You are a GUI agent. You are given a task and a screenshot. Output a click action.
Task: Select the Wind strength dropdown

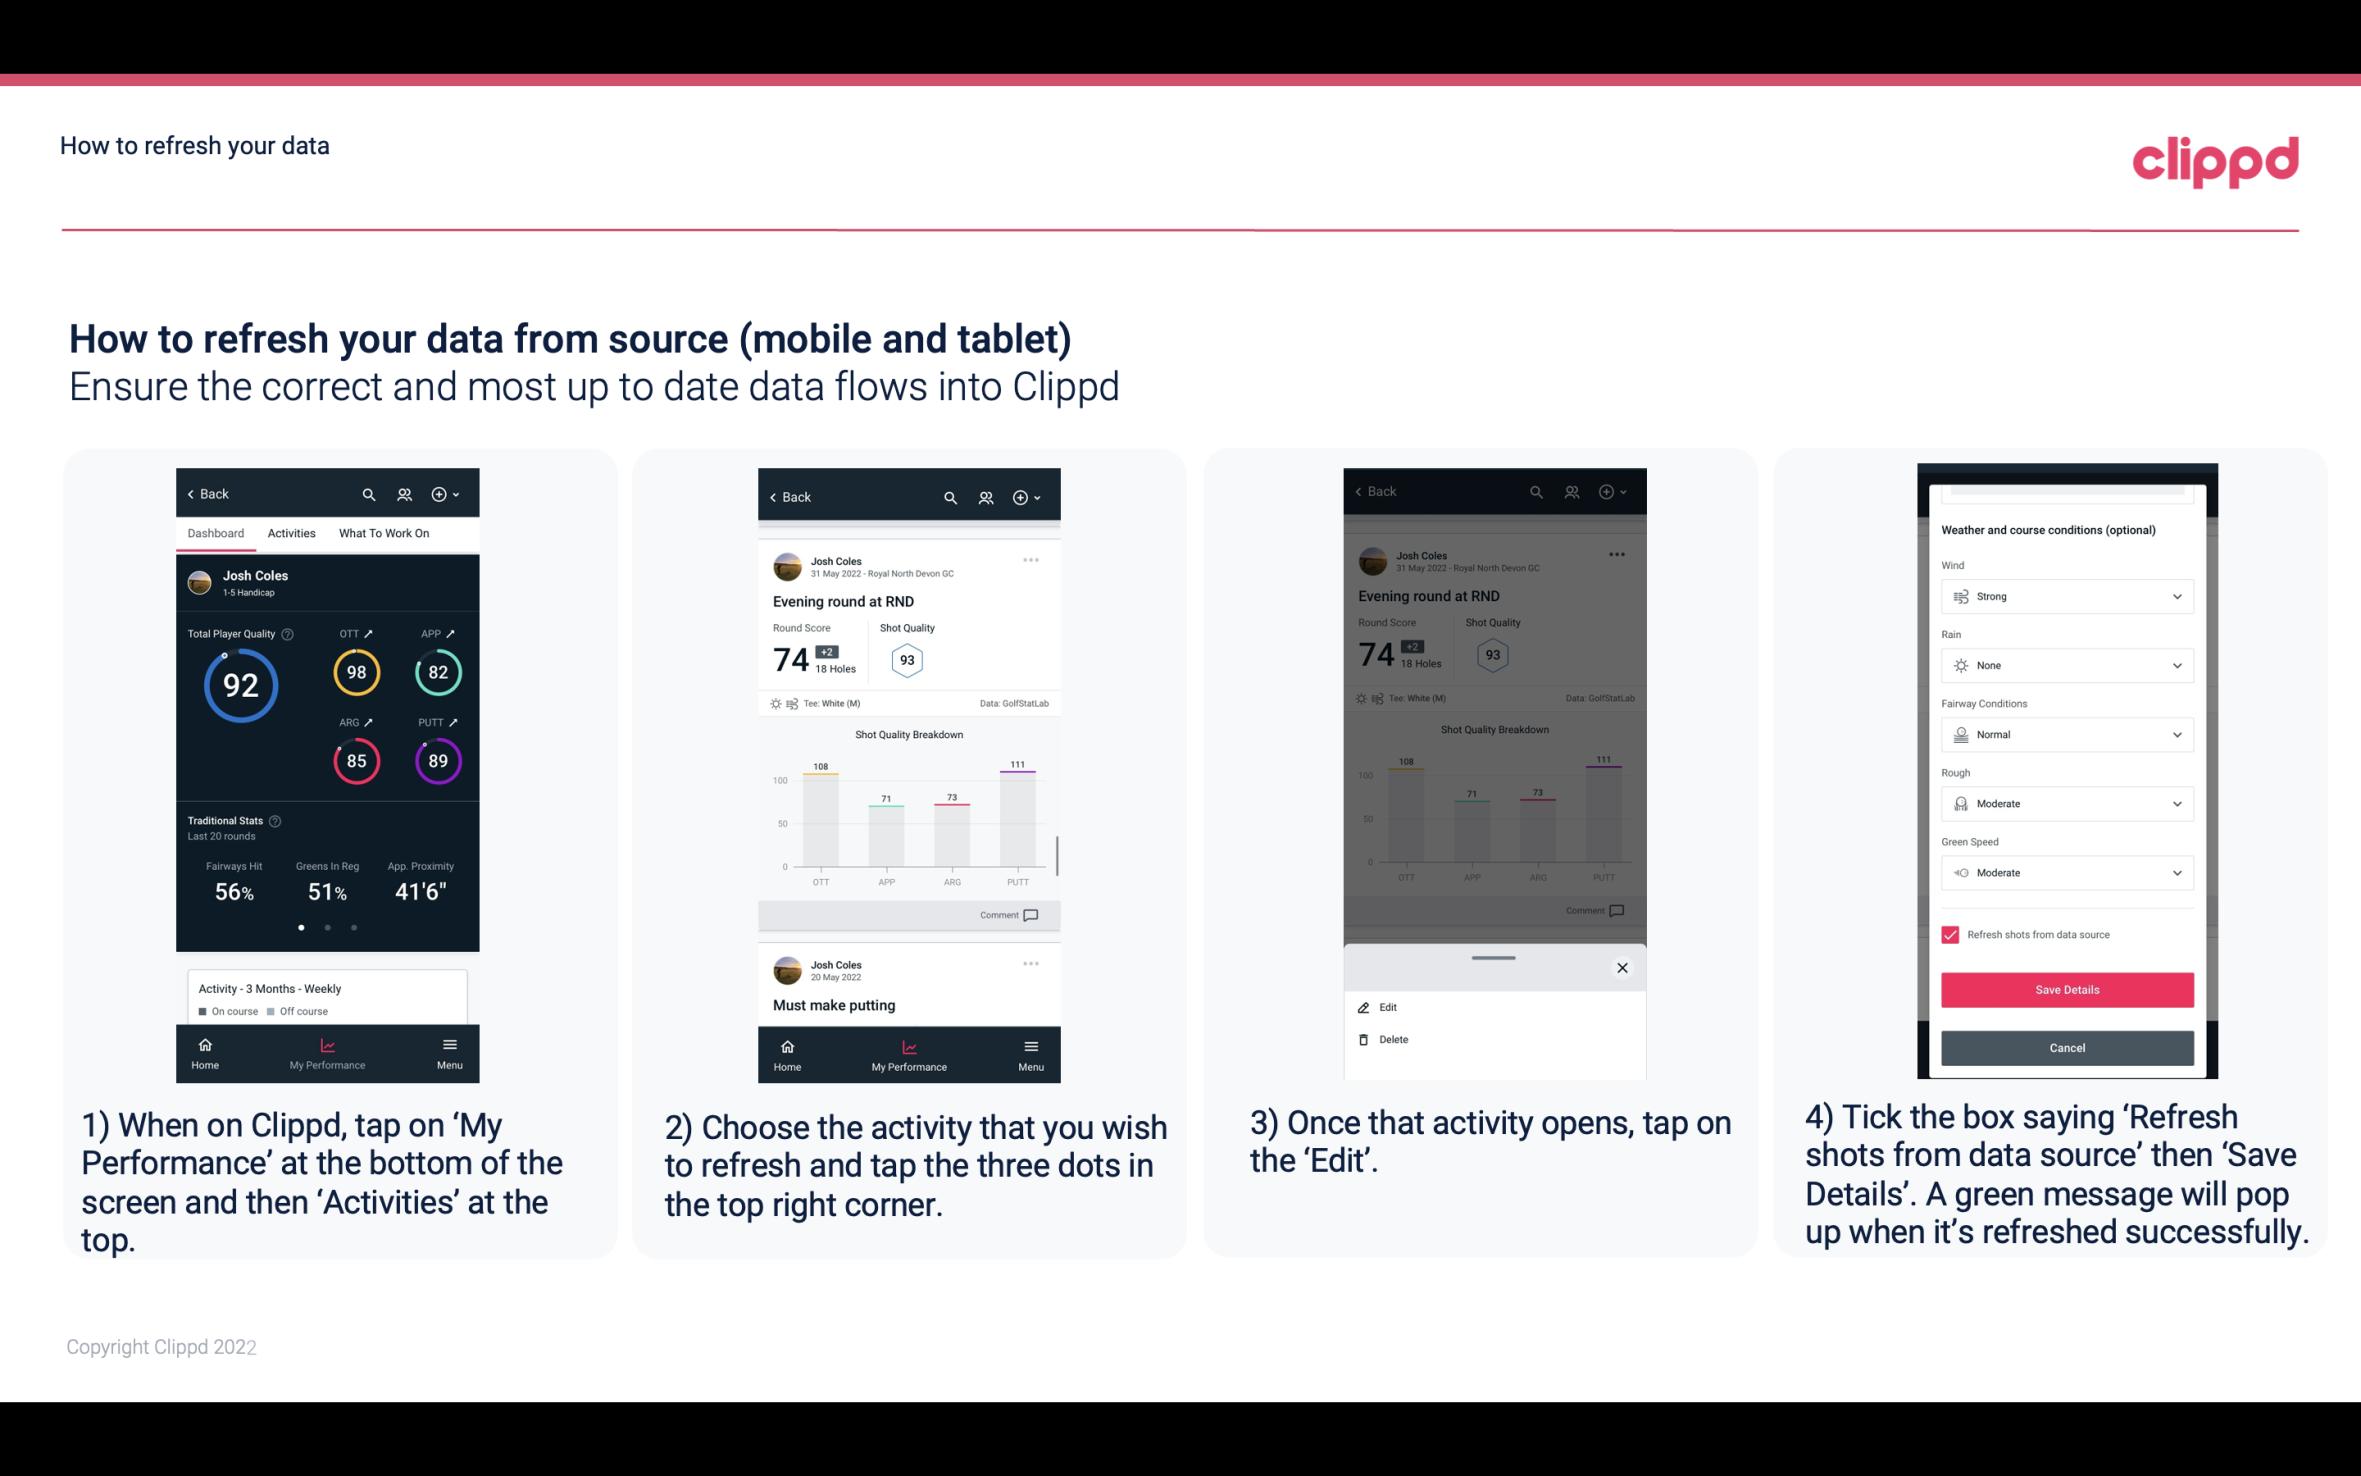[x=2064, y=597]
